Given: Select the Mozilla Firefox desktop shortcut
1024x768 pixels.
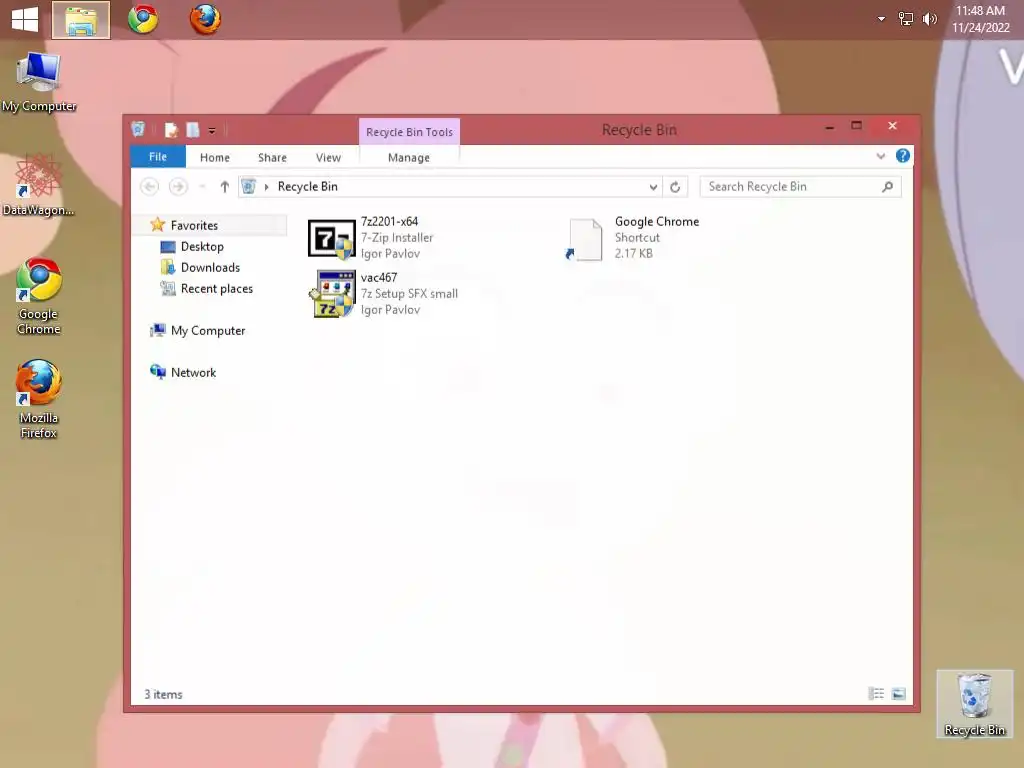Looking at the screenshot, I should (x=39, y=400).
